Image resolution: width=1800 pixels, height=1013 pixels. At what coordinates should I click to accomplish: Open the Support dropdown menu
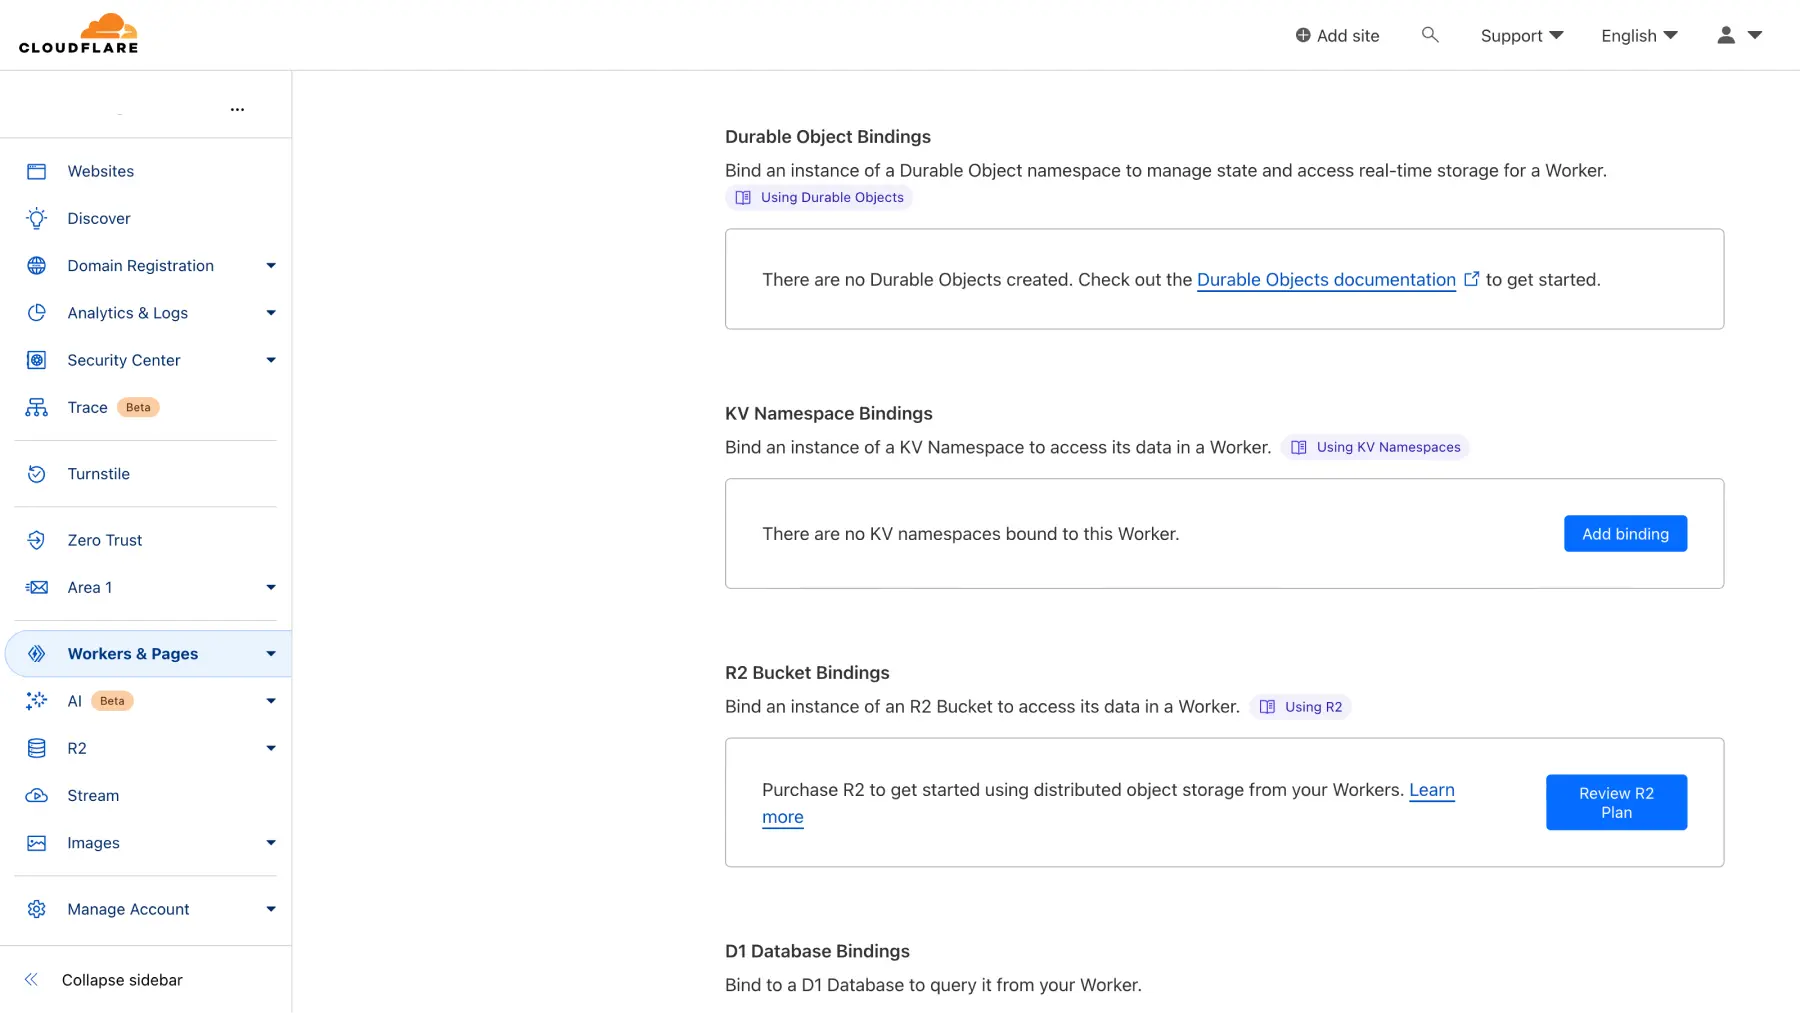pos(1521,36)
